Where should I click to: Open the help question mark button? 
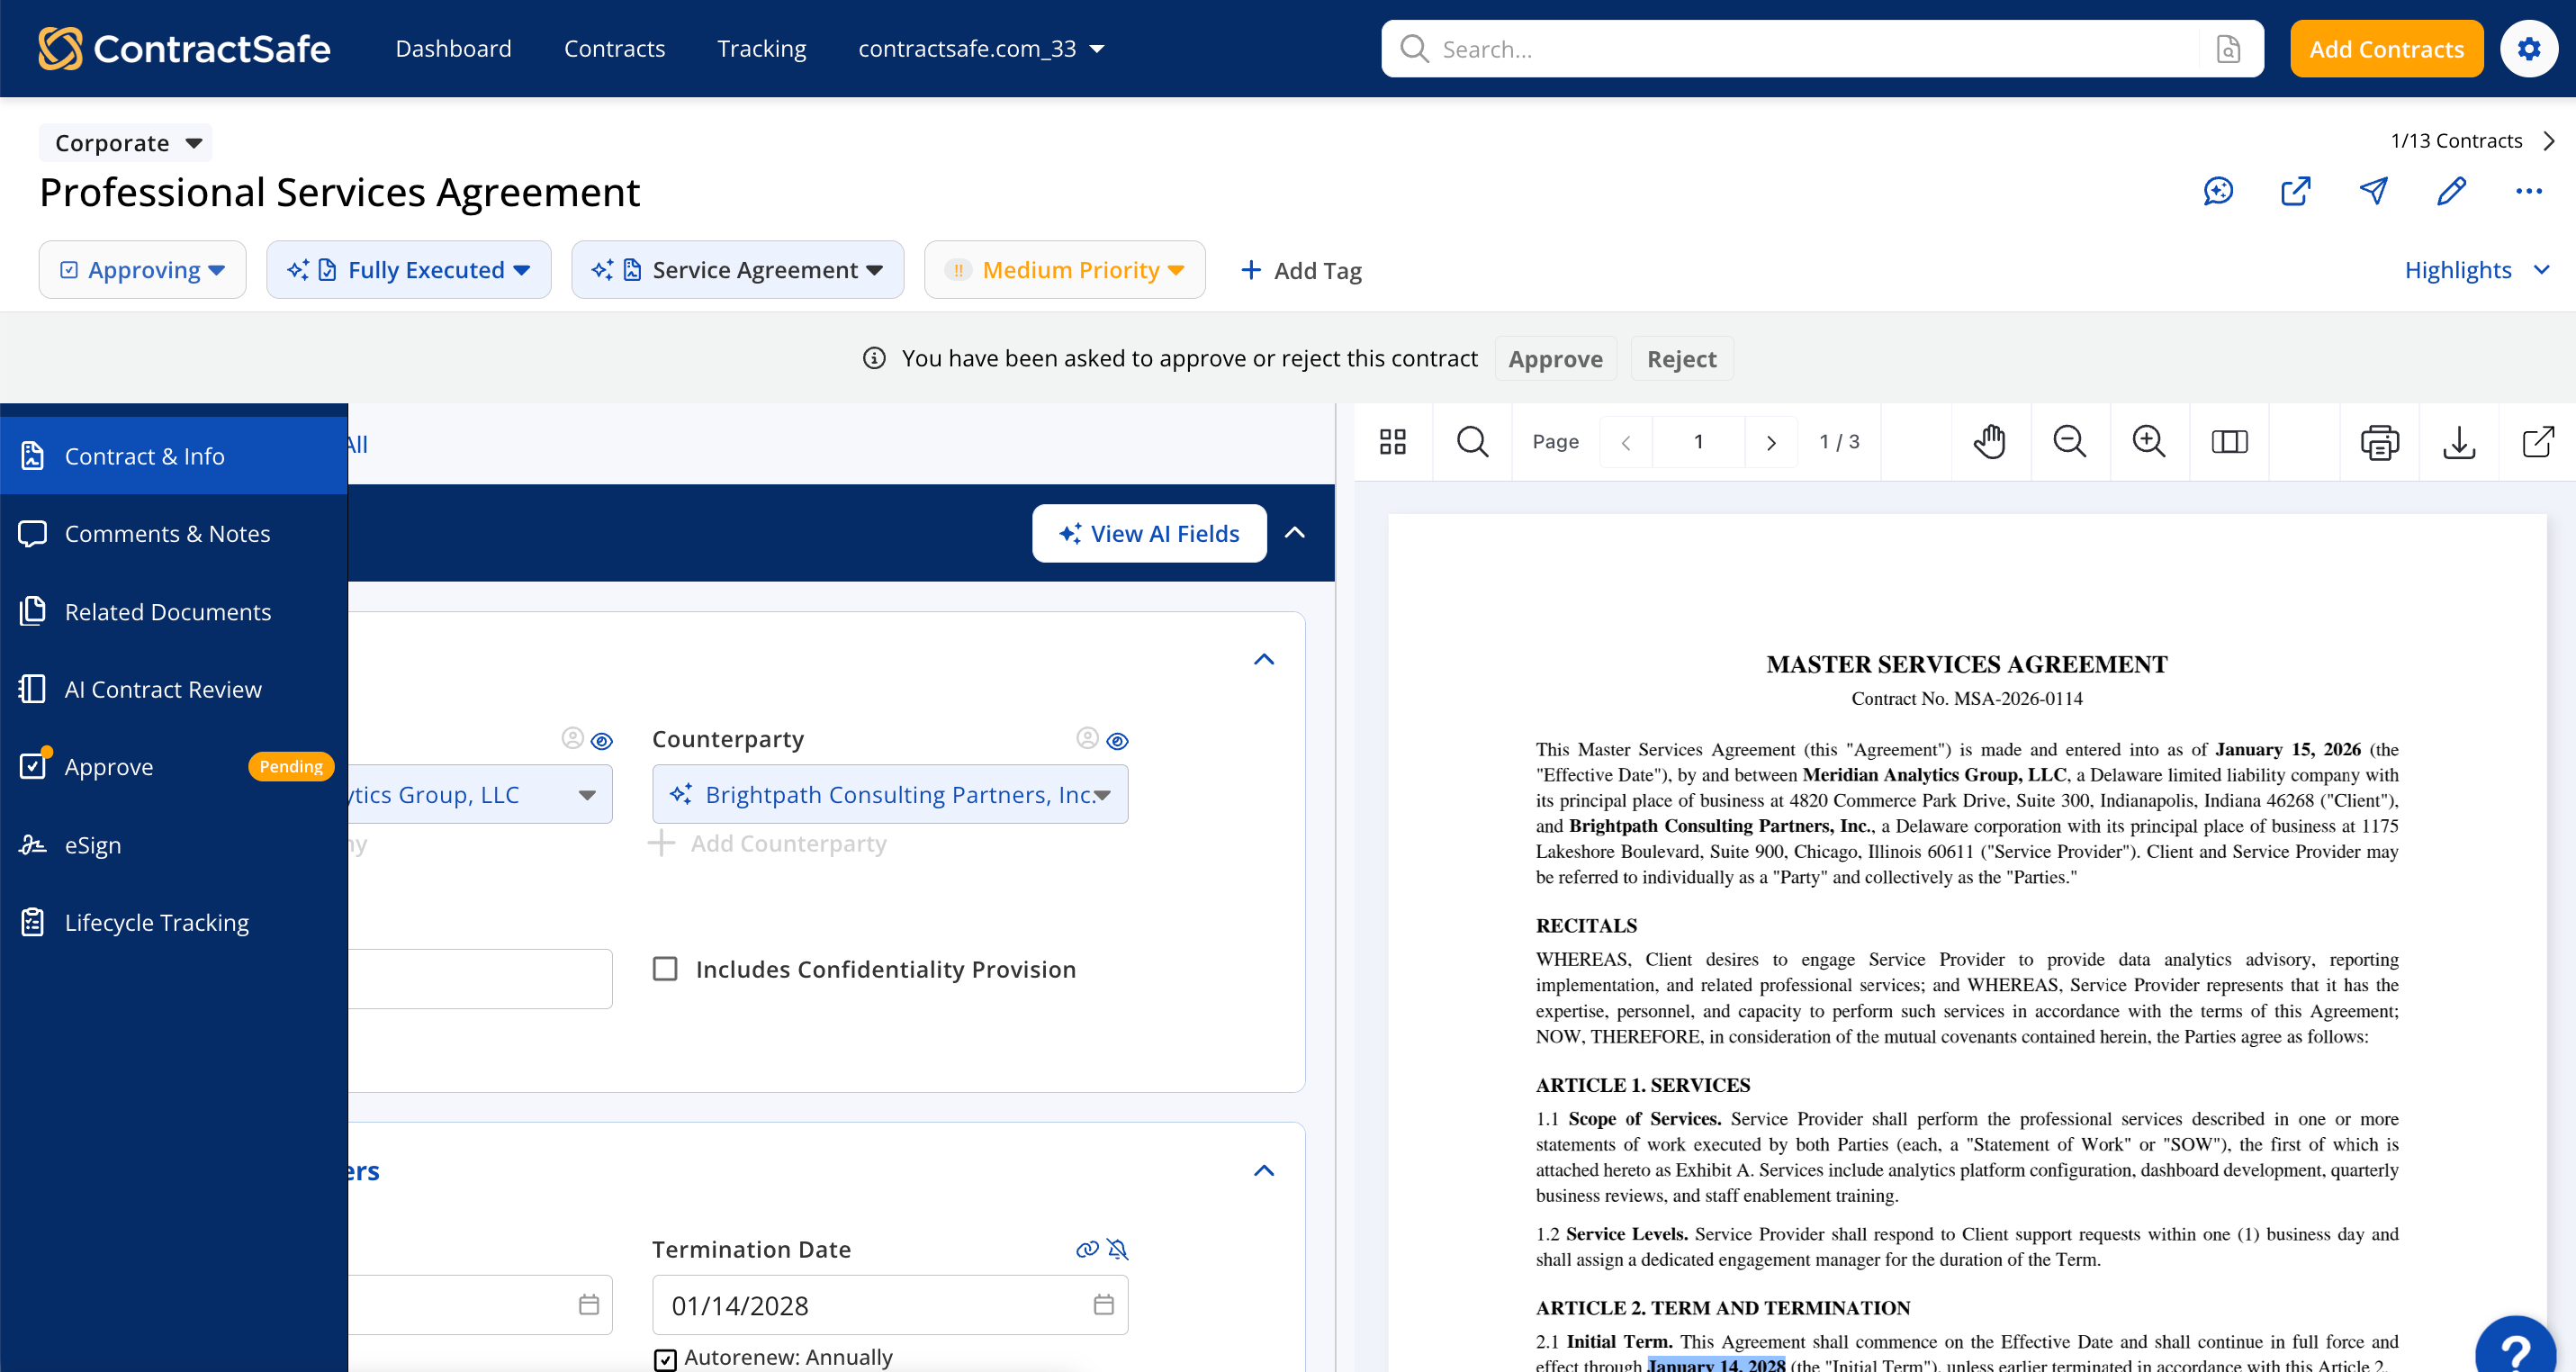click(2515, 1350)
